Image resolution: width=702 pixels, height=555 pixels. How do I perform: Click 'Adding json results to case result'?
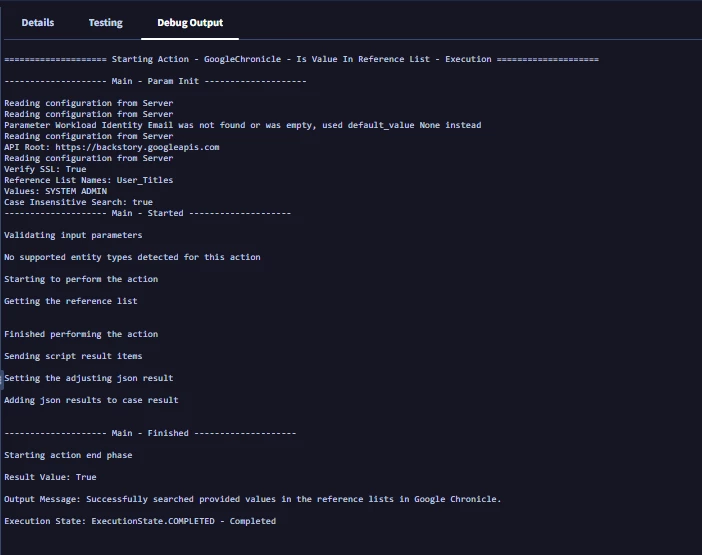(91, 400)
